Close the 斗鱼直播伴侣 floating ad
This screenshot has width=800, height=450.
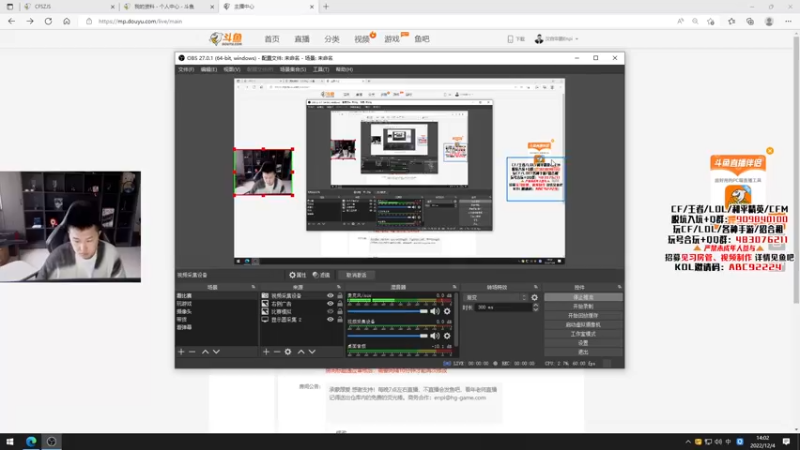[x=770, y=151]
